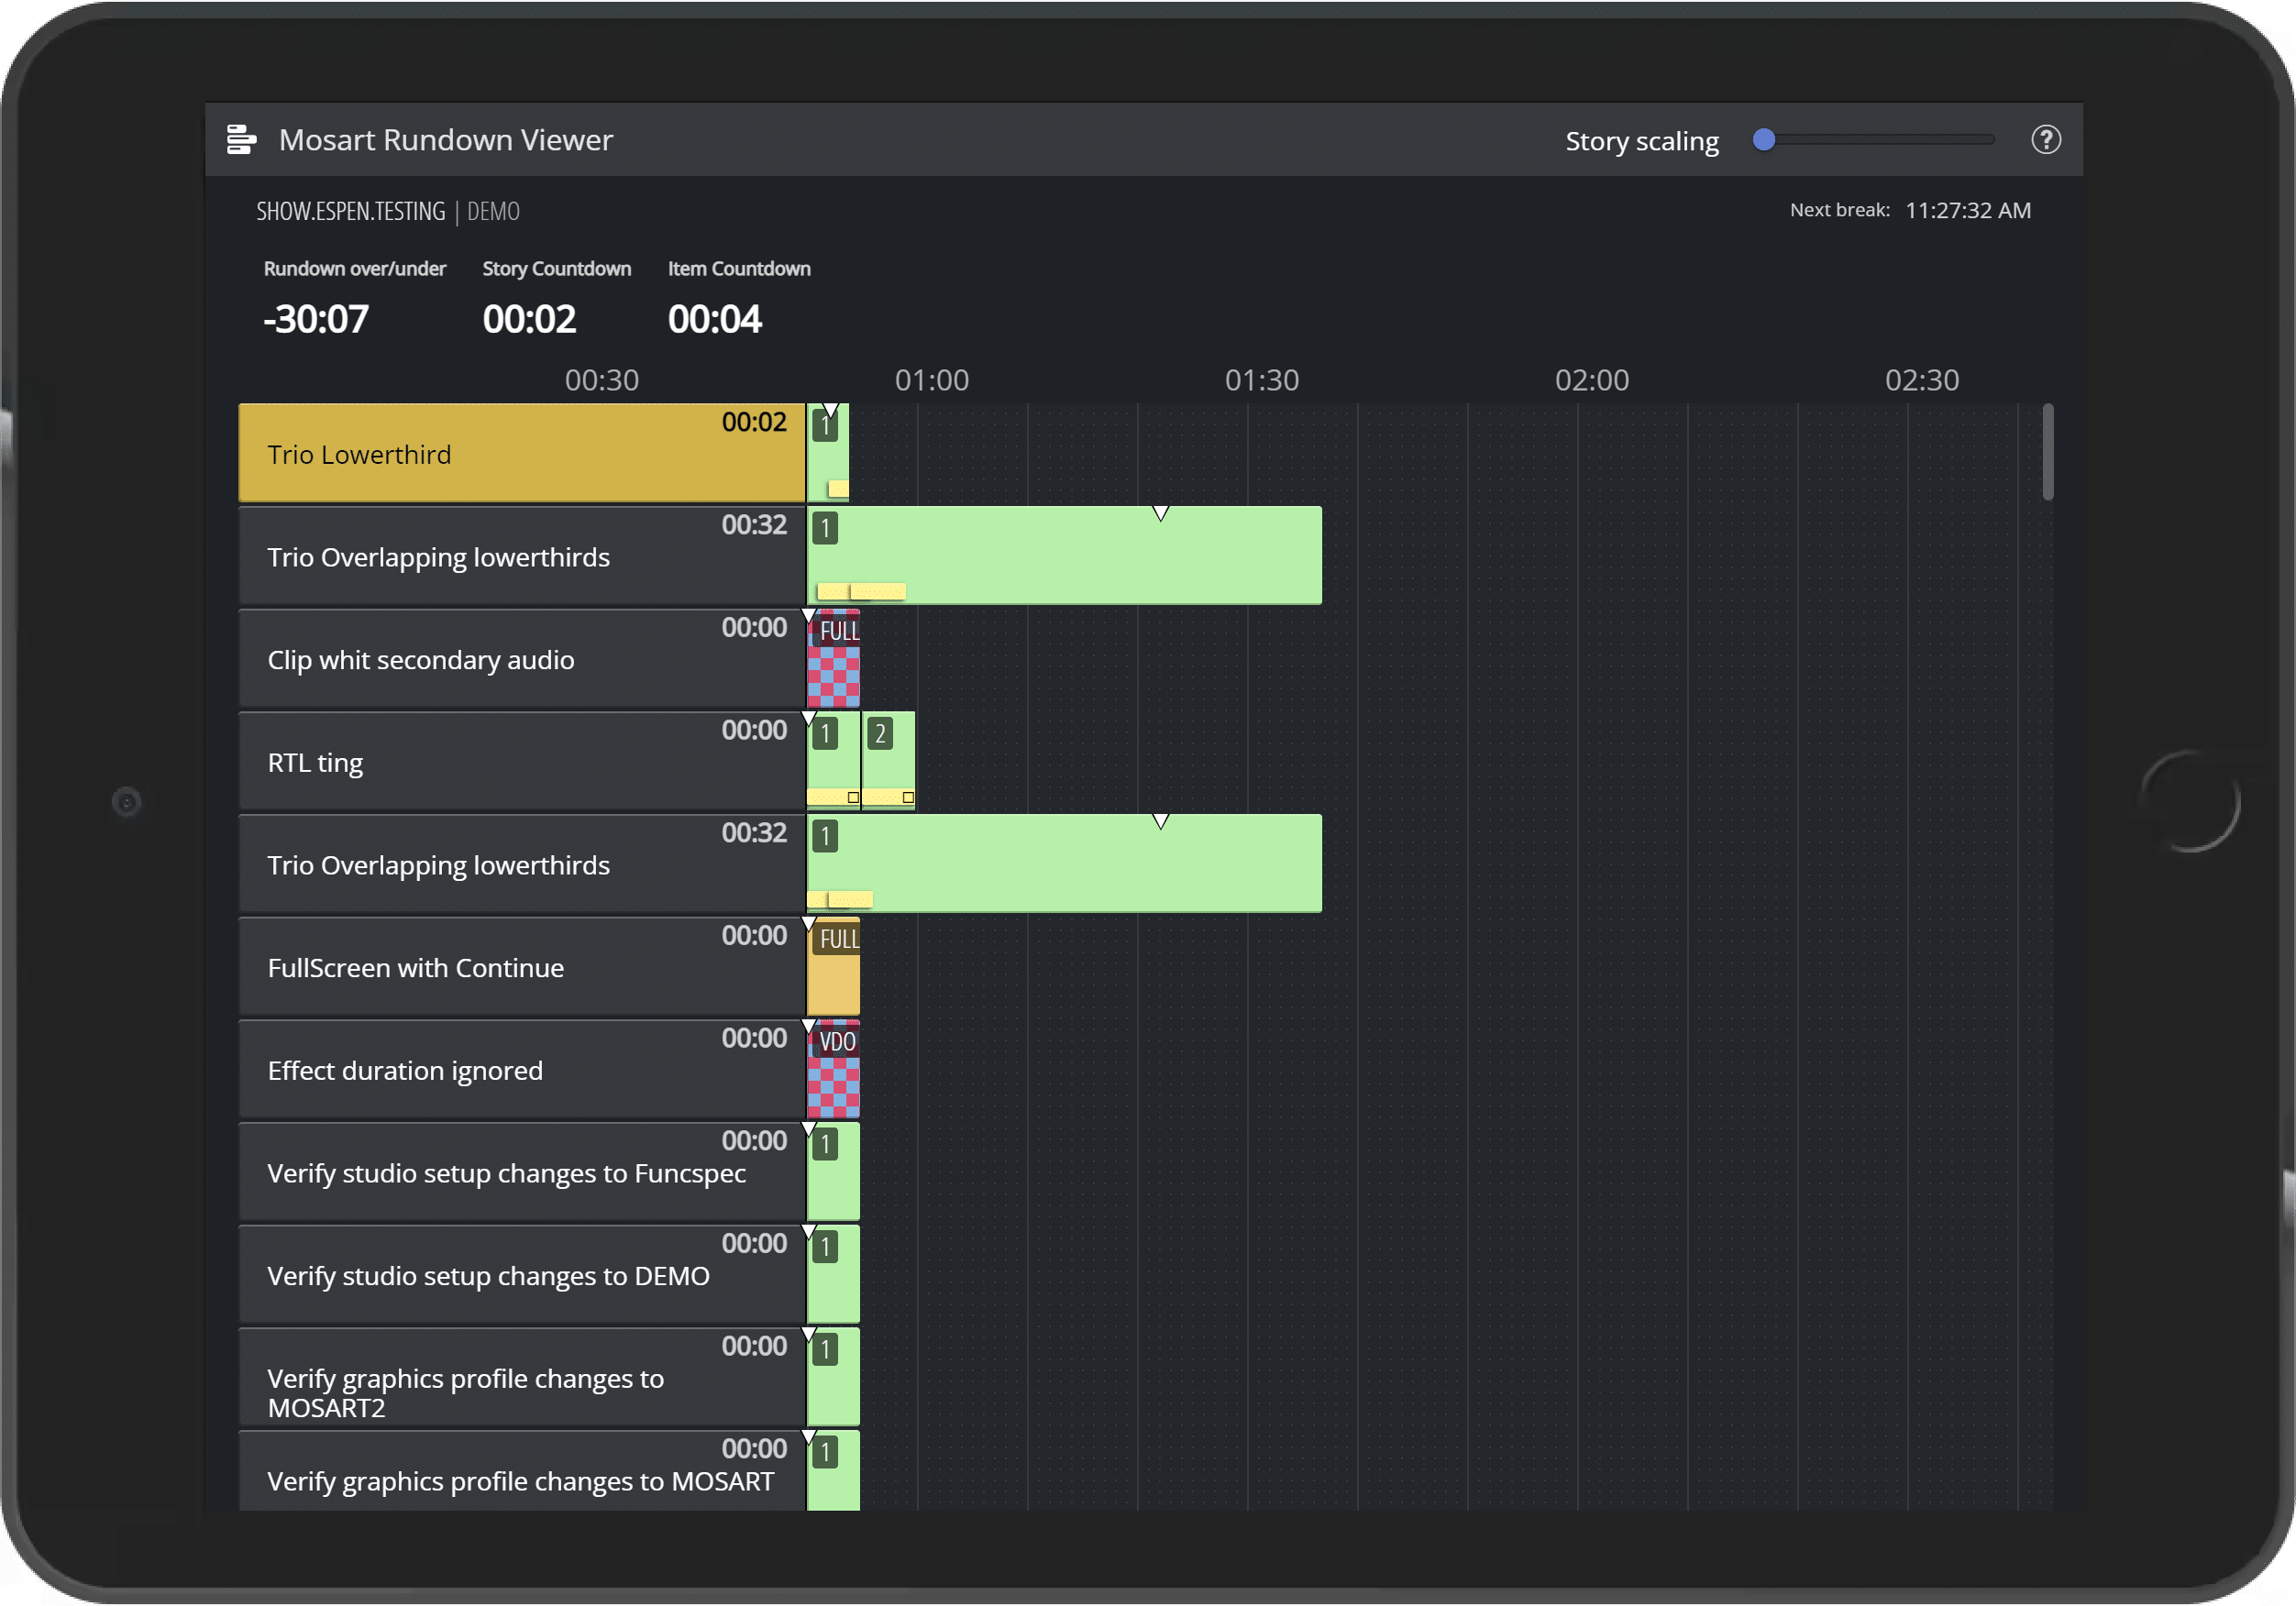The width and height of the screenshot is (2296, 1606).
Task: Click SHOW.ESPEN.TESTING rundown name
Action: point(350,212)
